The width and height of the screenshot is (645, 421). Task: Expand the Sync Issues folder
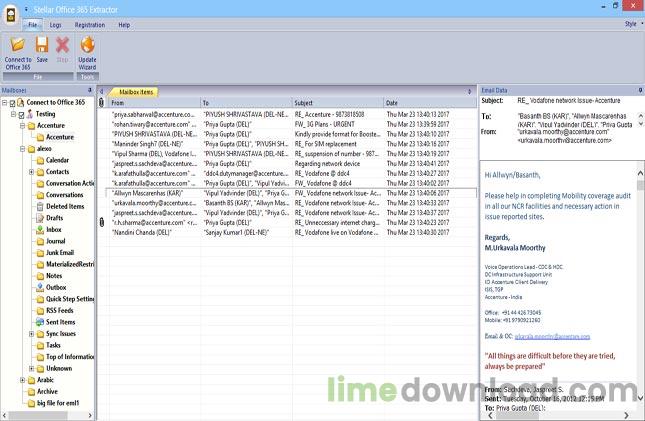pyautogui.click(x=31, y=334)
